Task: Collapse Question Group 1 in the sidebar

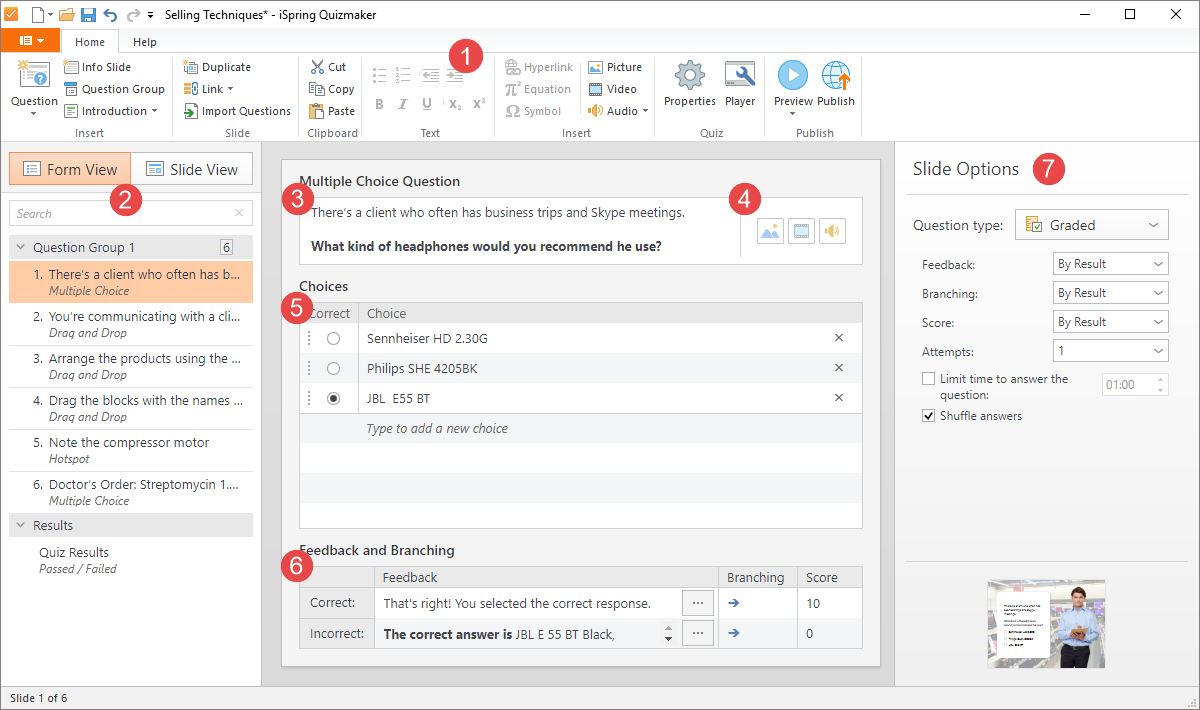Action: click(x=22, y=246)
